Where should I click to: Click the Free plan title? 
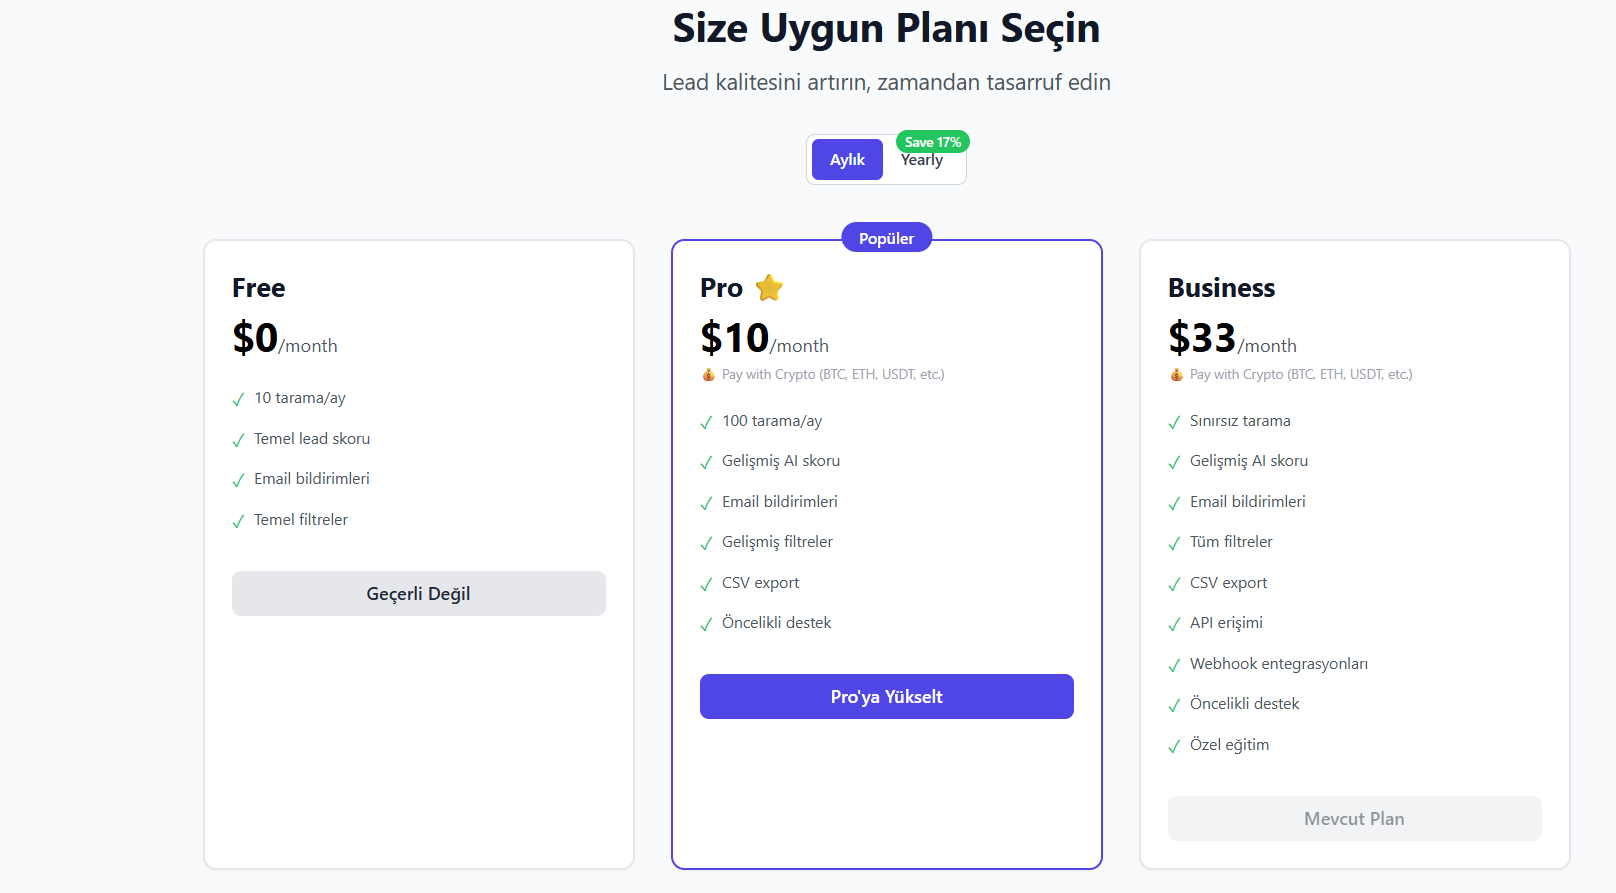tap(259, 288)
